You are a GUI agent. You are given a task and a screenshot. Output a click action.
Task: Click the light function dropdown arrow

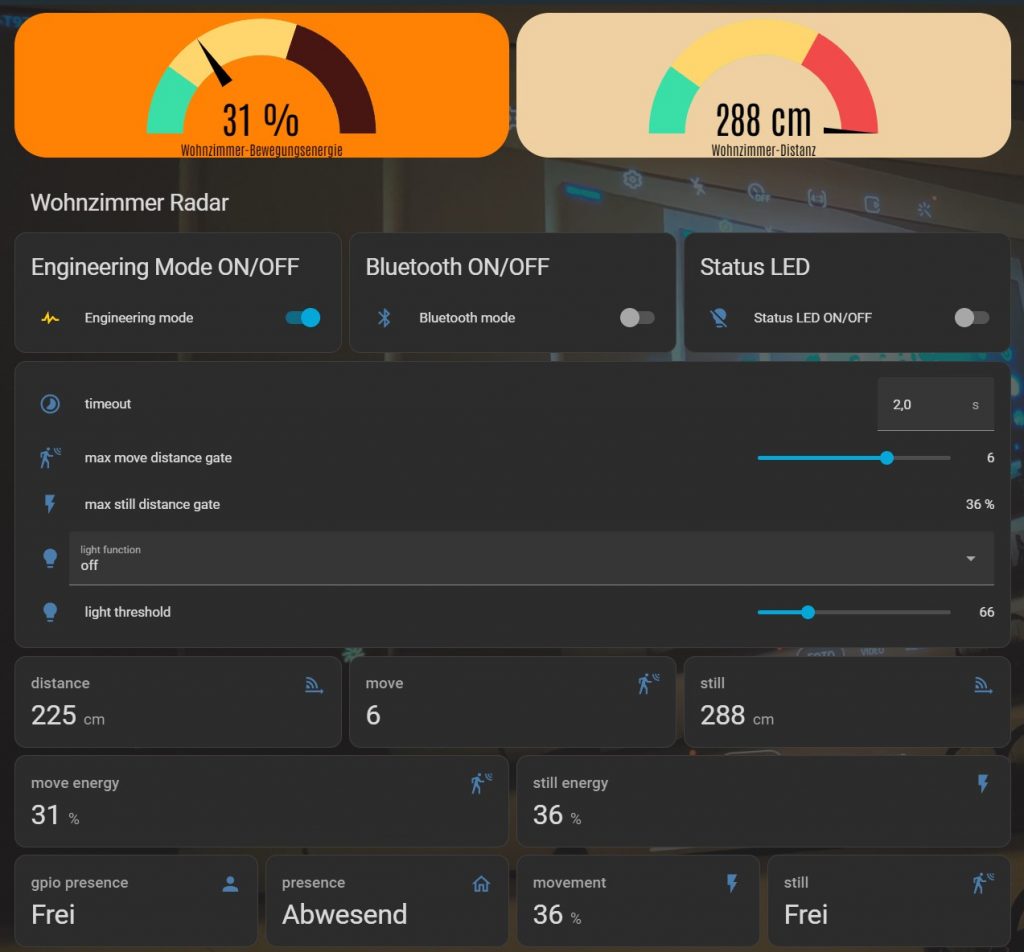pos(970,558)
